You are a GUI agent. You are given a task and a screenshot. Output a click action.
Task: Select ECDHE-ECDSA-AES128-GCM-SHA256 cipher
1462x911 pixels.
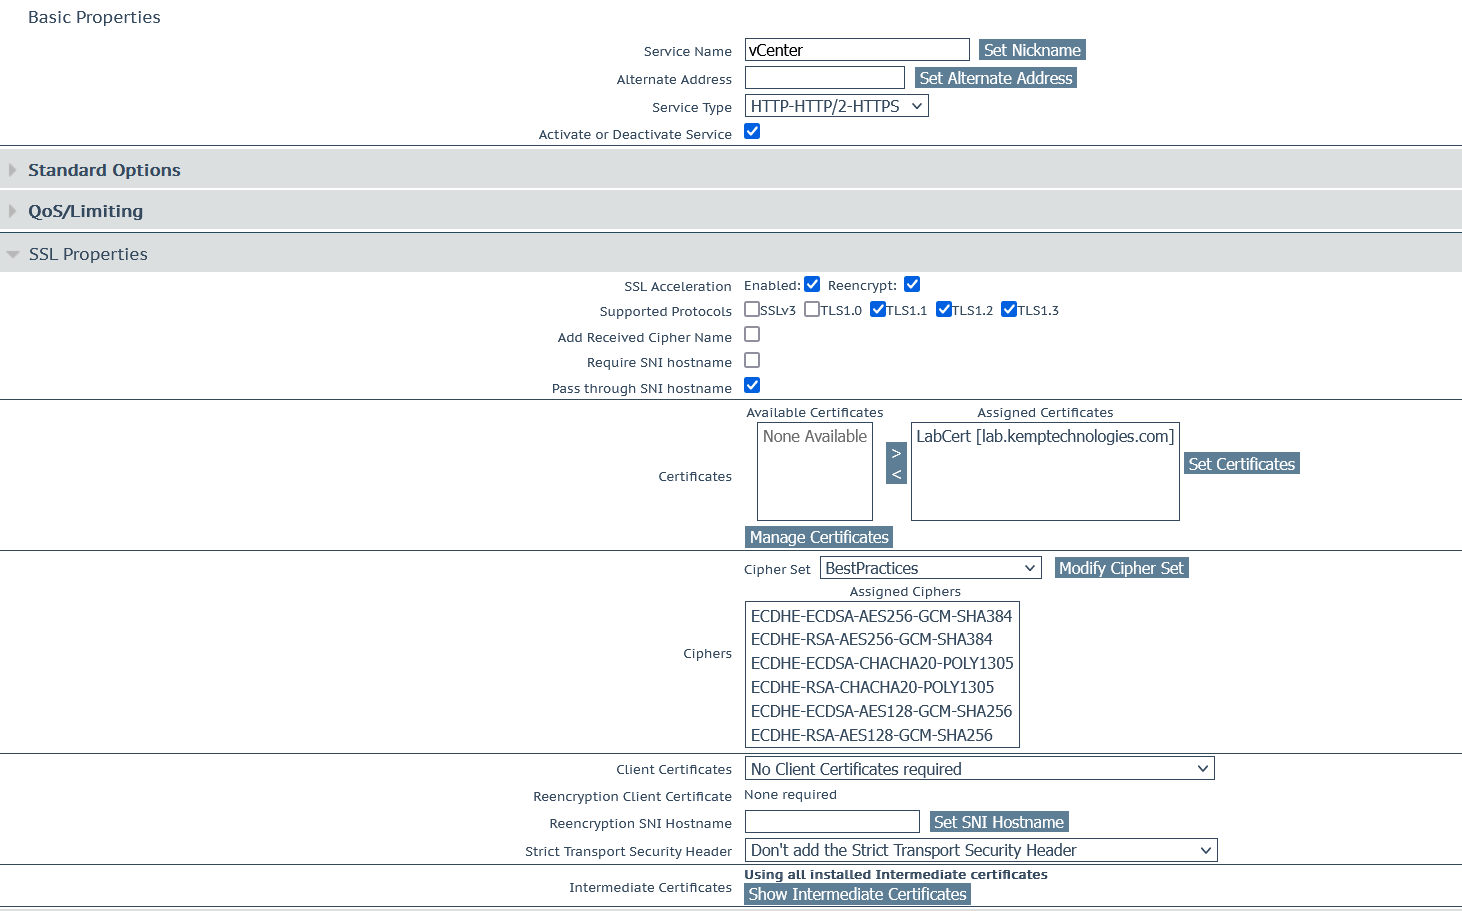pos(881,712)
